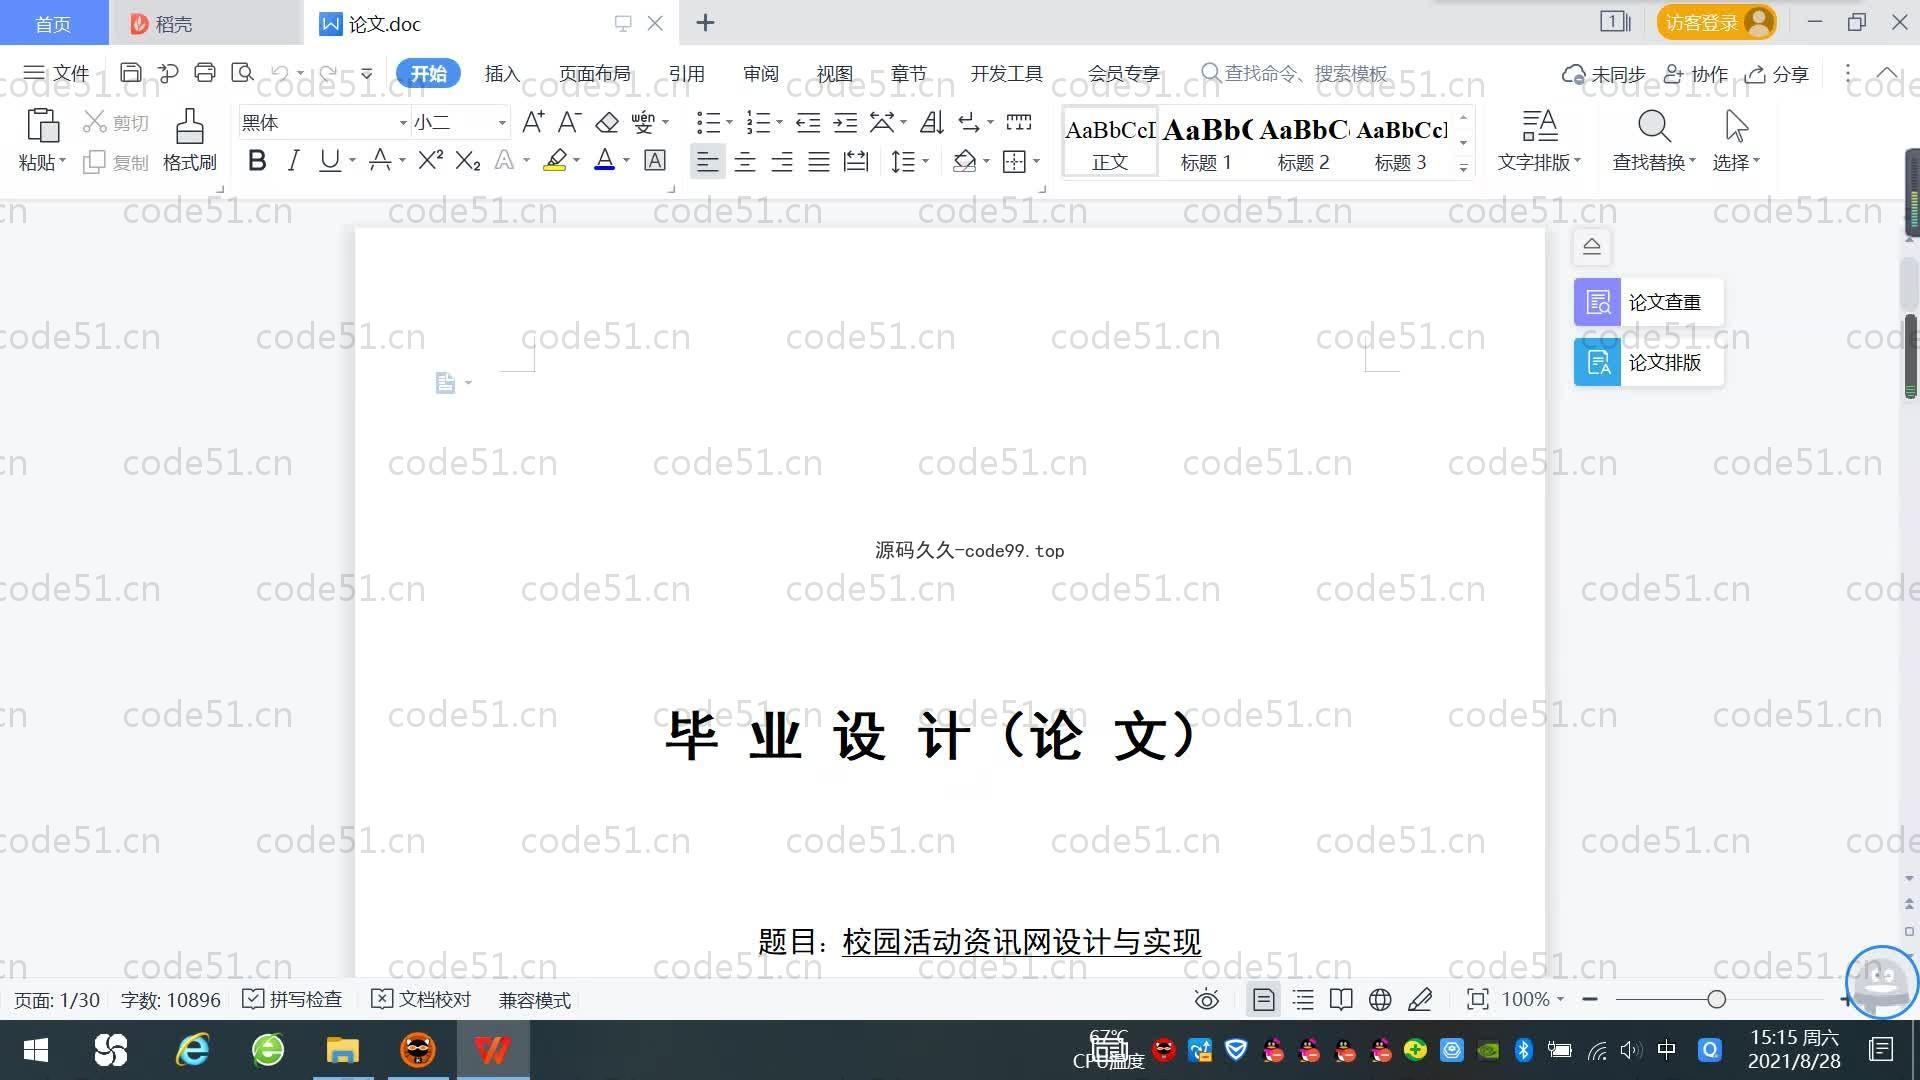Image resolution: width=1920 pixels, height=1080 pixels.
Task: Collapse the side tool panel arrow
Action: coord(1592,246)
